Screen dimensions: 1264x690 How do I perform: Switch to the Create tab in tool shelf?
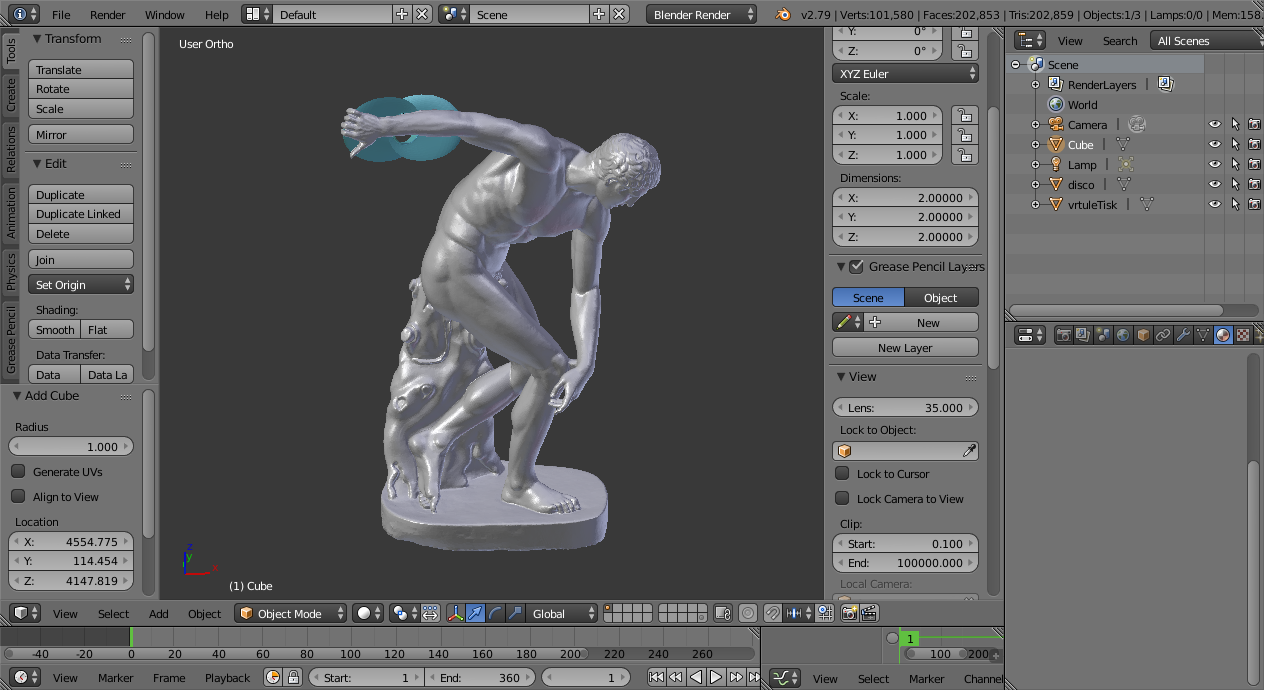11,95
